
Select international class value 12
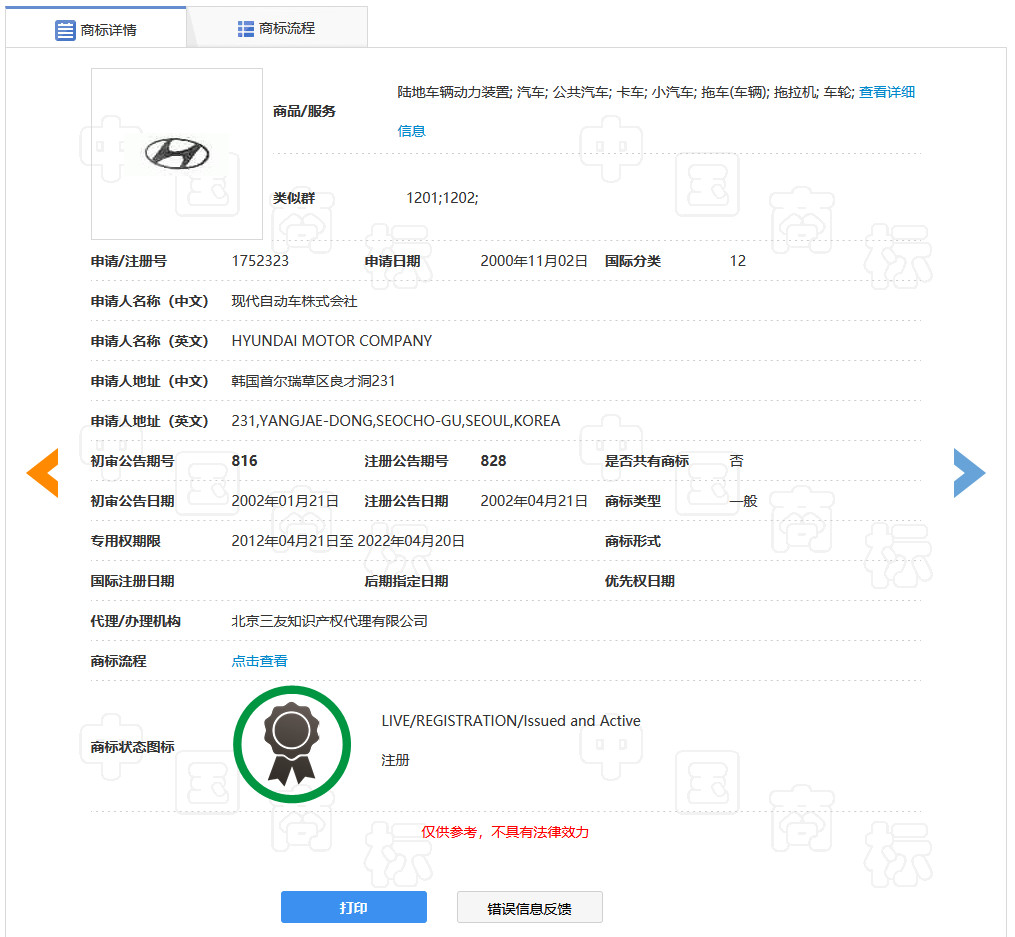(x=738, y=261)
